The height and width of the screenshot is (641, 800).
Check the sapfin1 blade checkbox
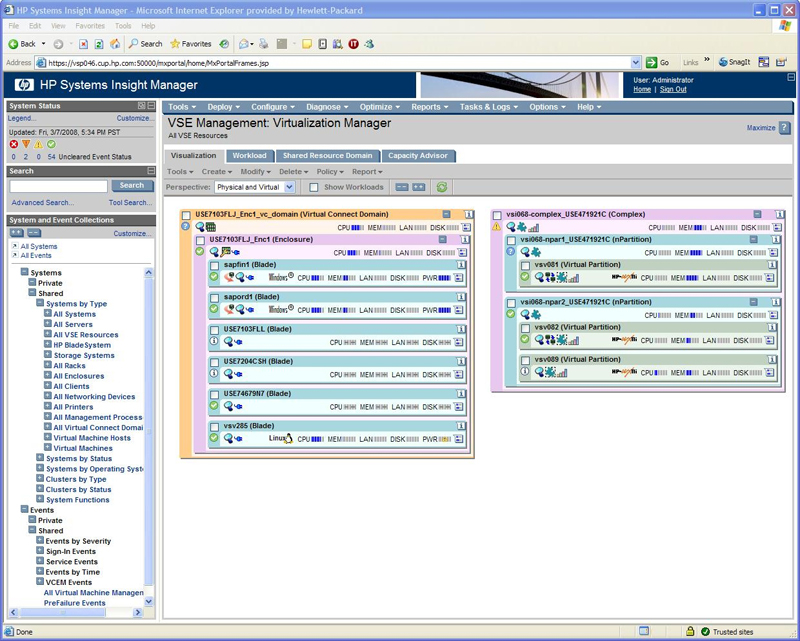pos(215,265)
